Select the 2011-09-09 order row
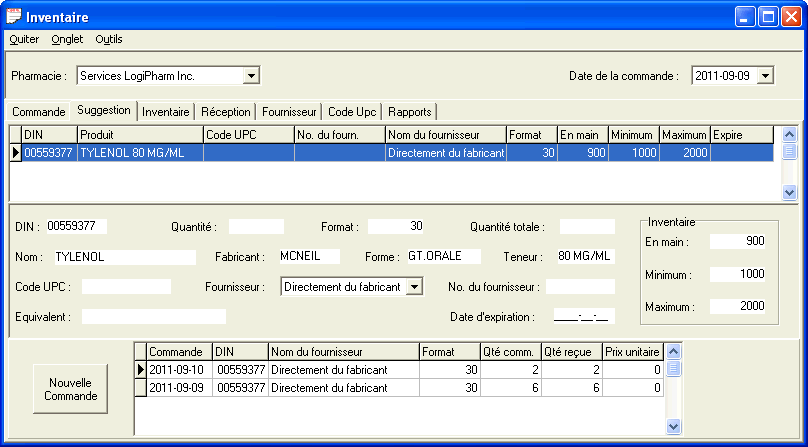 [178, 387]
